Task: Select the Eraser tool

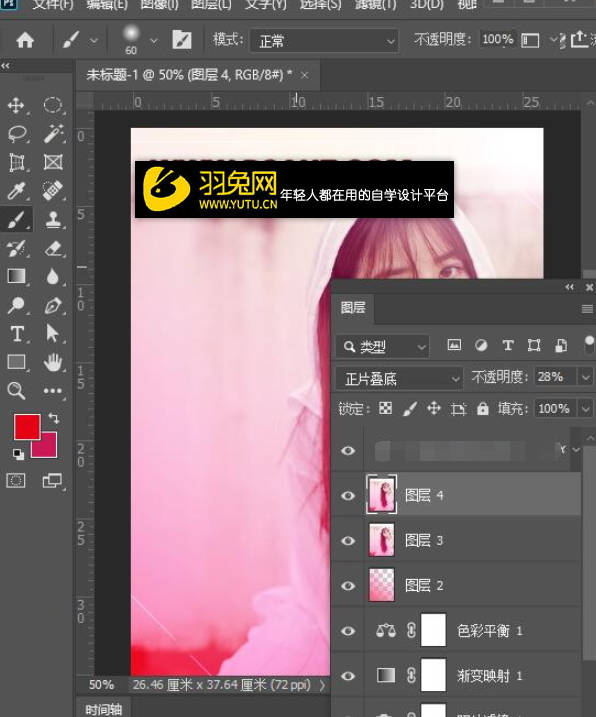Action: pyautogui.click(x=53, y=248)
